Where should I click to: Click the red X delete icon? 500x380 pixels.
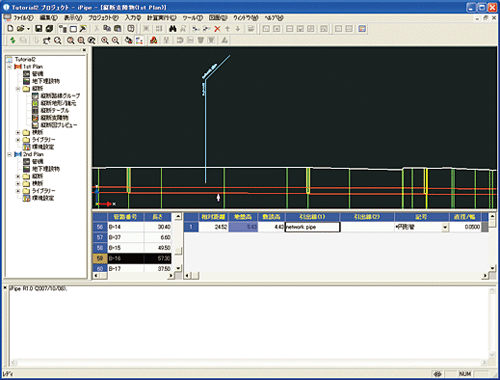click(217, 29)
